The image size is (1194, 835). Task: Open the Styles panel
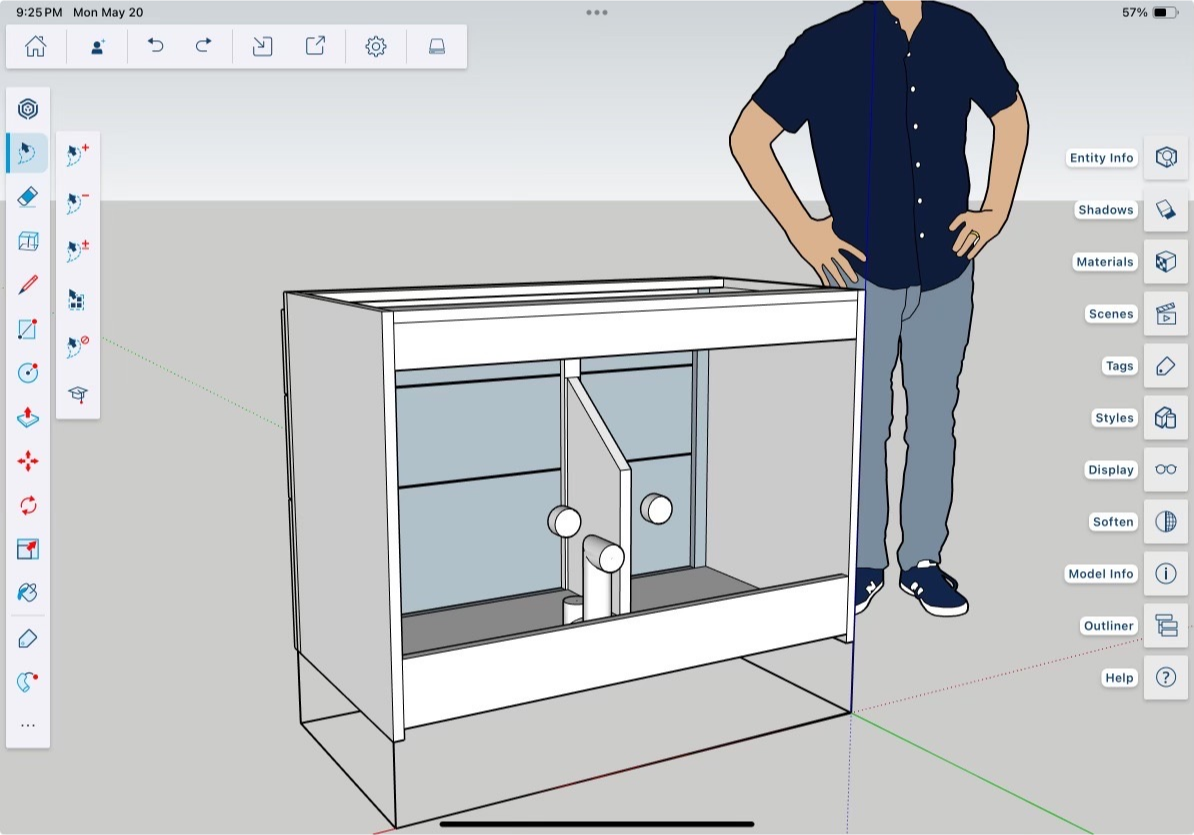coord(1165,418)
